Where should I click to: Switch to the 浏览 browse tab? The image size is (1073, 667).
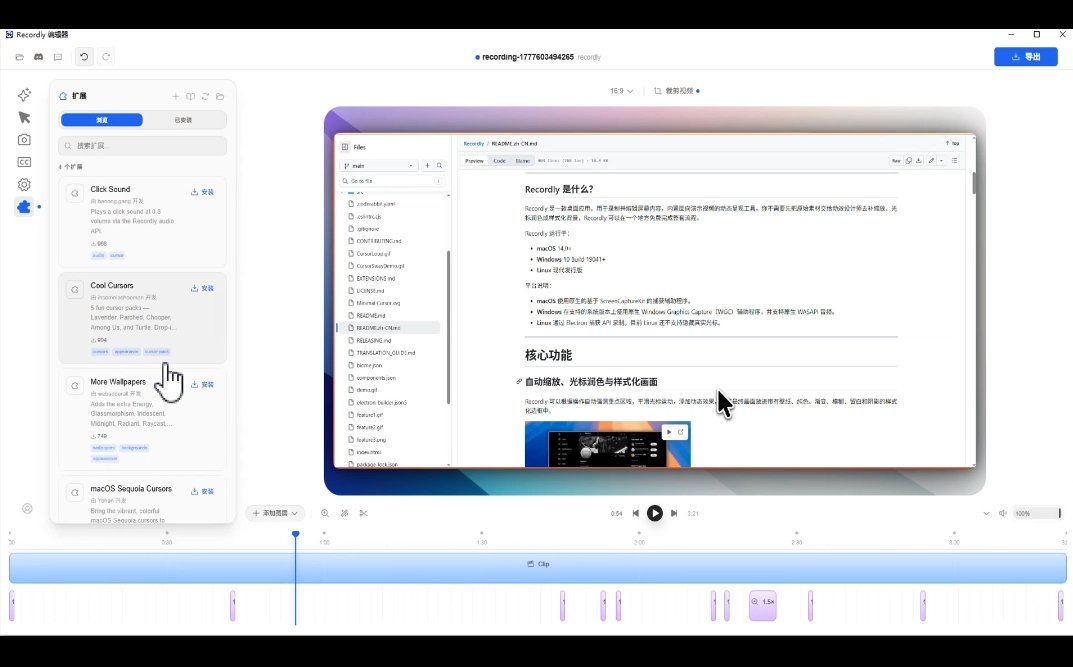click(101, 120)
